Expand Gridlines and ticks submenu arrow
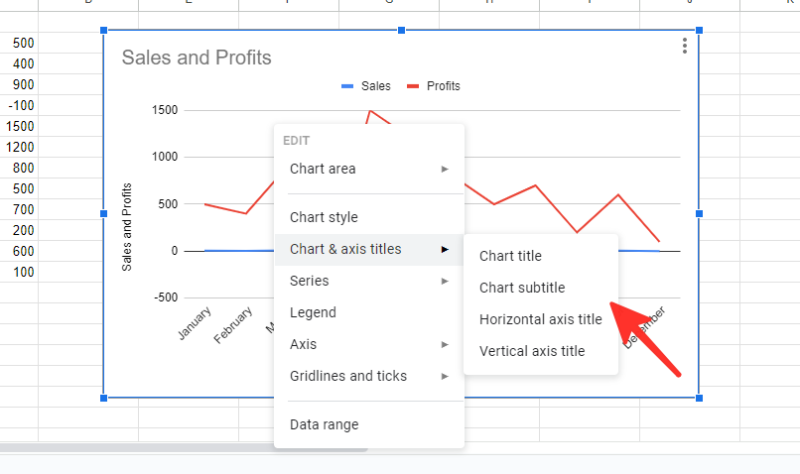Screen dimensions: 800x474 click(x=445, y=376)
